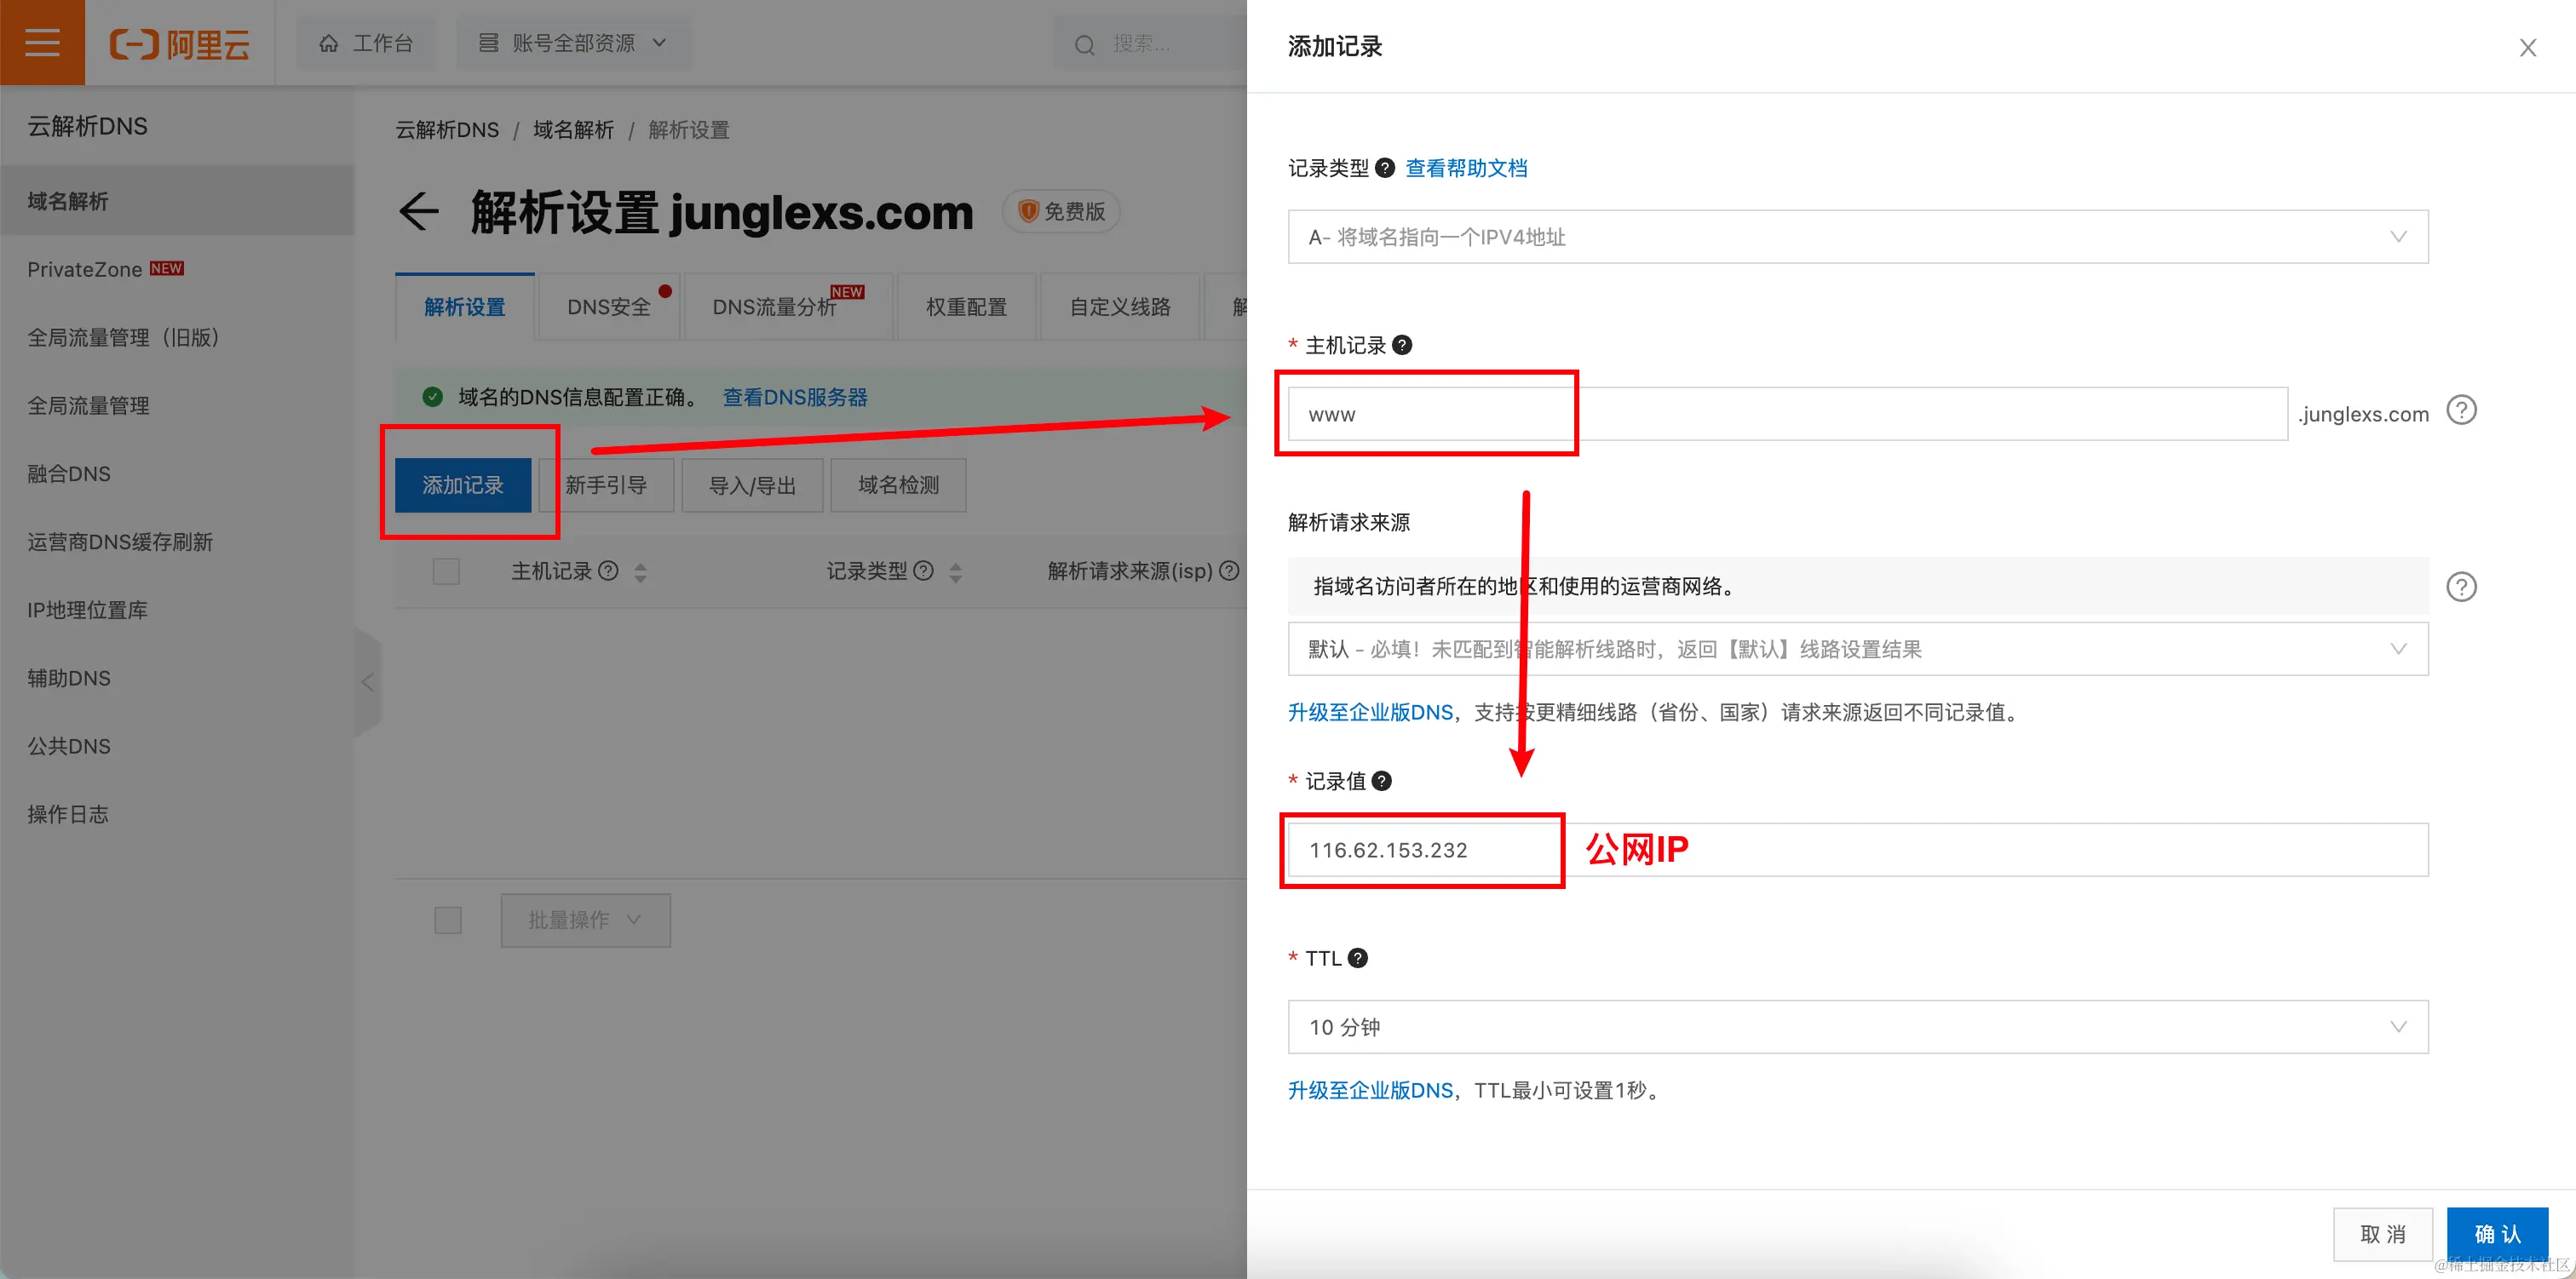Open the TTL 10 分钟 dropdown
Viewport: 2576px width, 1279px height.
tap(1857, 1027)
